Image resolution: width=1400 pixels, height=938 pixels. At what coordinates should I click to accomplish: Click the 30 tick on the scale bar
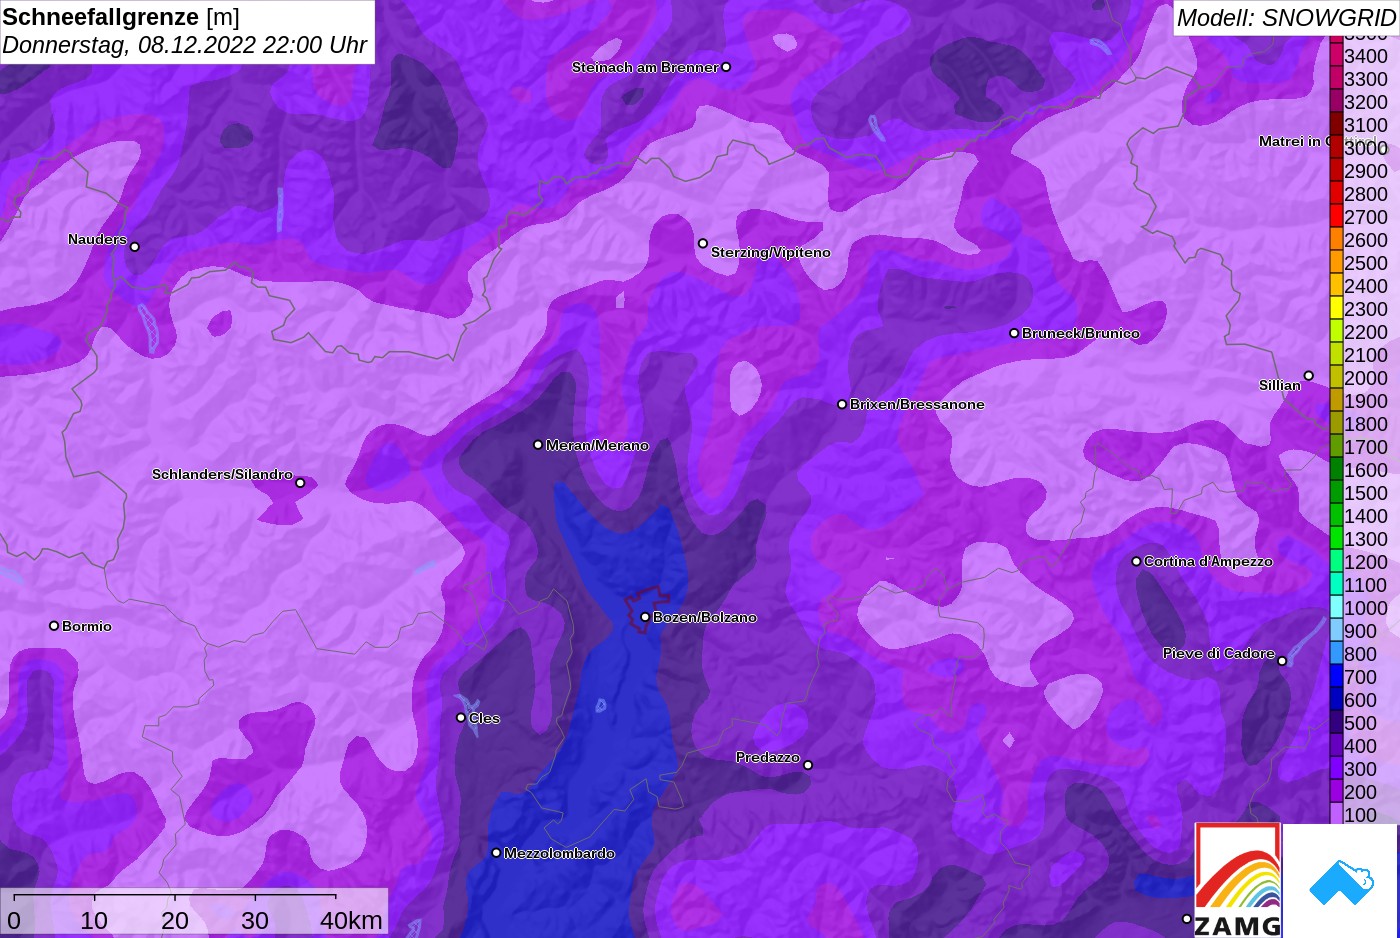pos(255,920)
